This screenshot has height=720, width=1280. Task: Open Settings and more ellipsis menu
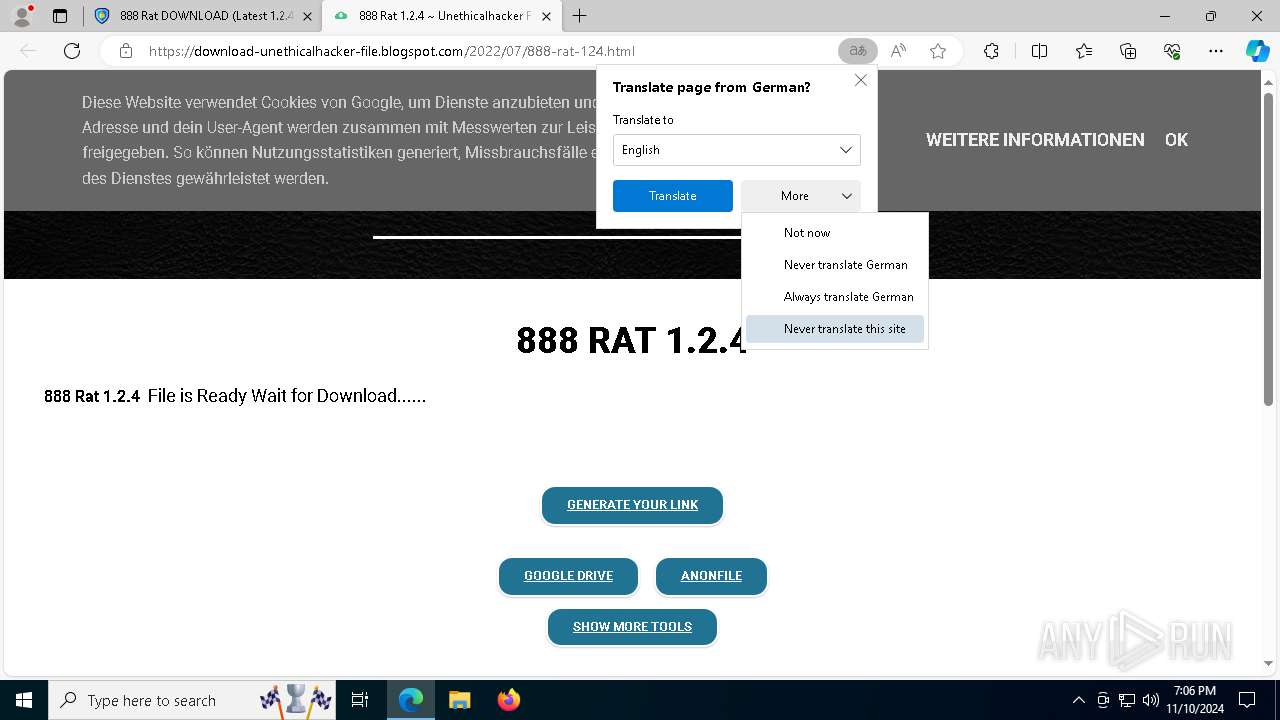point(1216,51)
